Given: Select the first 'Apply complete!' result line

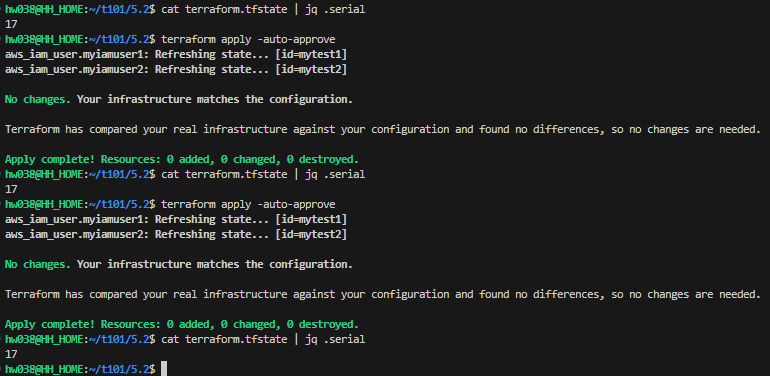Looking at the screenshot, I should tap(182, 160).
